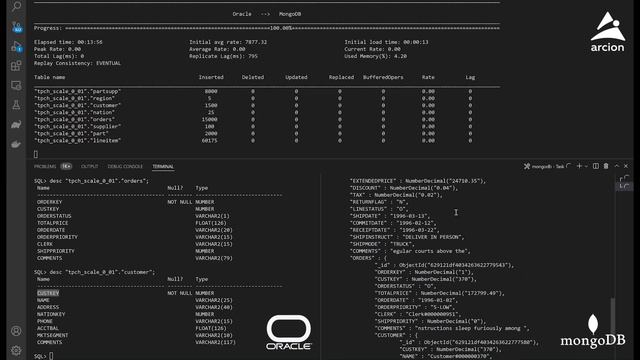The height and width of the screenshot is (360, 640).
Task: Open the Manage gear icon
Action: coord(16,350)
